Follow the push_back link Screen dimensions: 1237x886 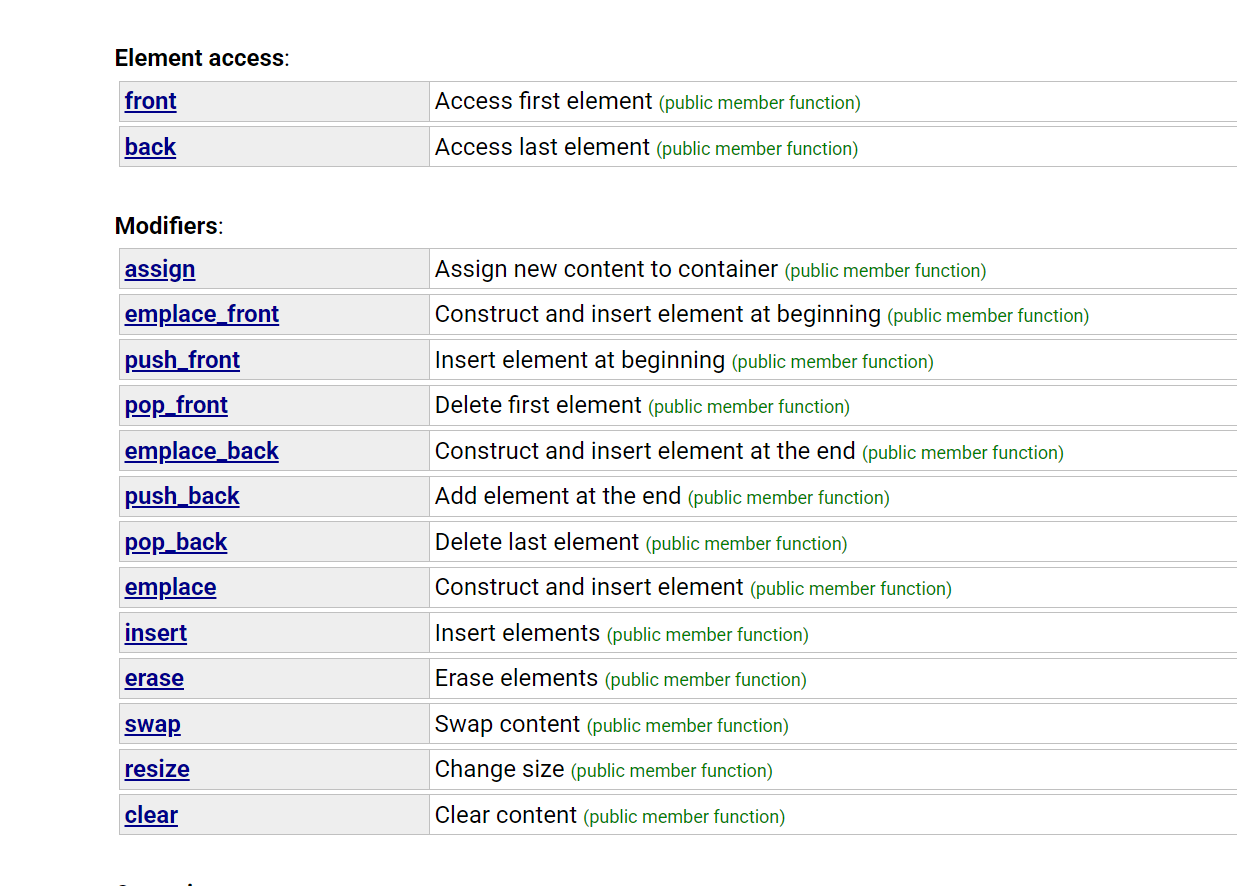(182, 497)
